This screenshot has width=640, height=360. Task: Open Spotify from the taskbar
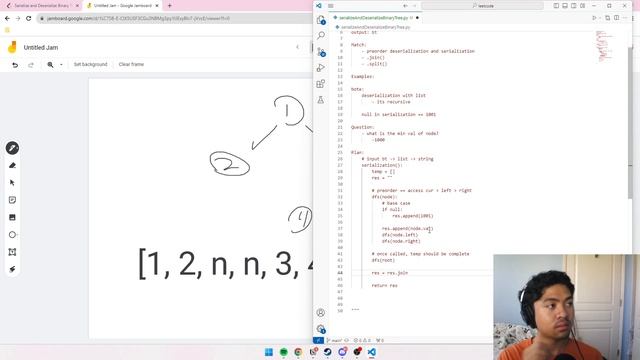tap(284, 352)
